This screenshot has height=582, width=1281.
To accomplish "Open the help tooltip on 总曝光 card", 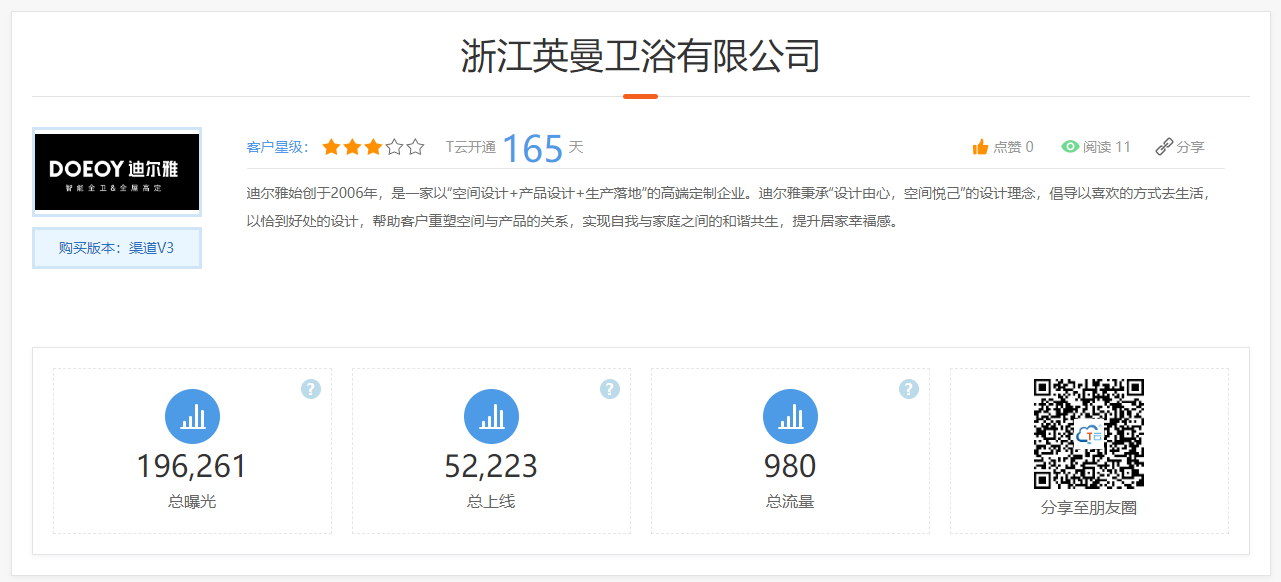I will pos(311,389).
